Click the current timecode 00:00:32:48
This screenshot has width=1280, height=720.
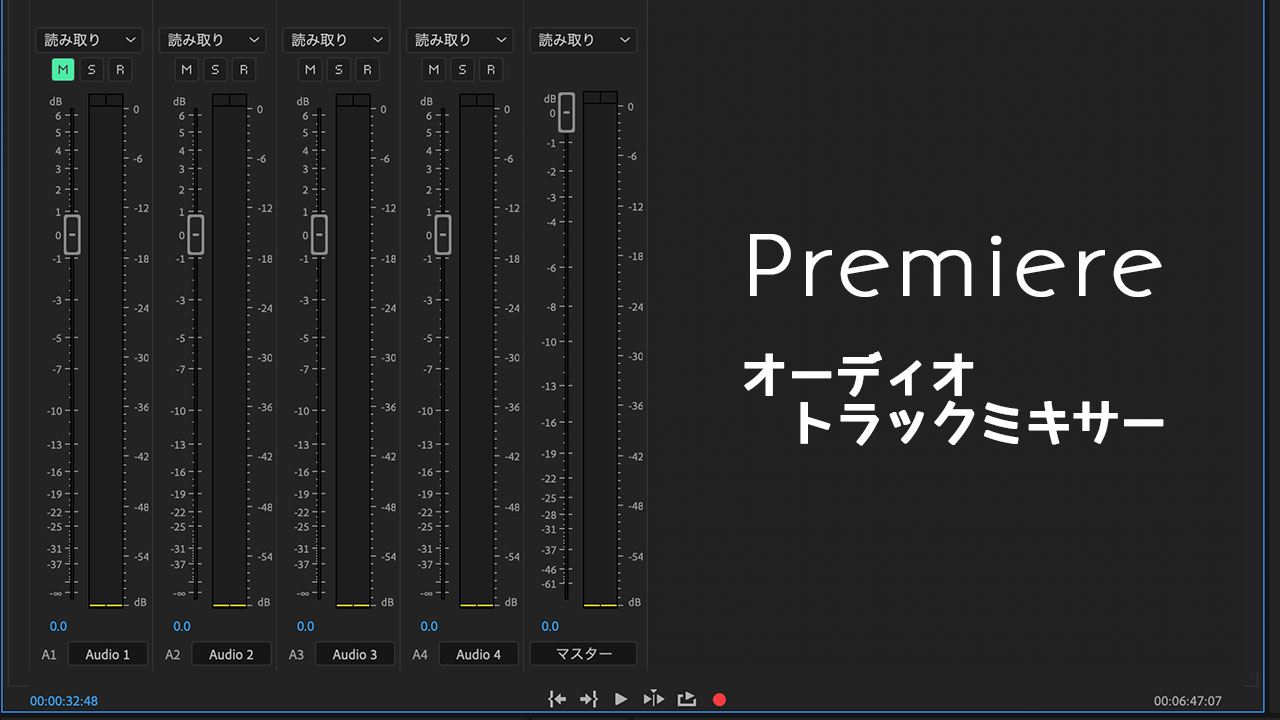[x=64, y=701]
